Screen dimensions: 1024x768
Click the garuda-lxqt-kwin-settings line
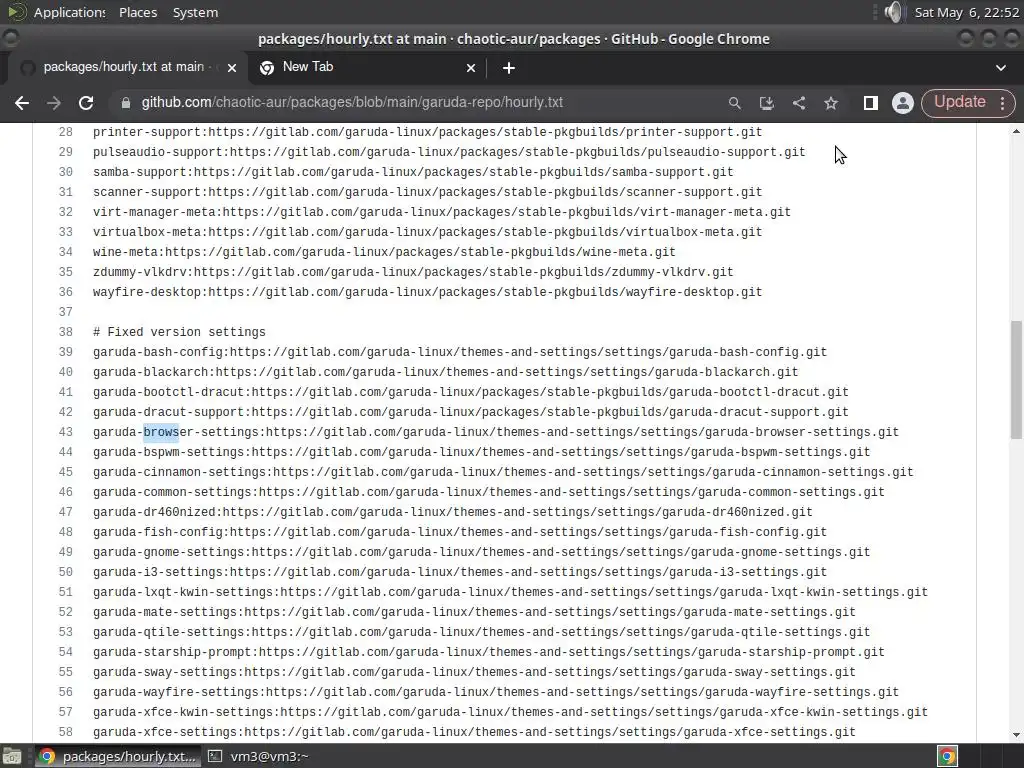pyautogui.click(x=510, y=592)
